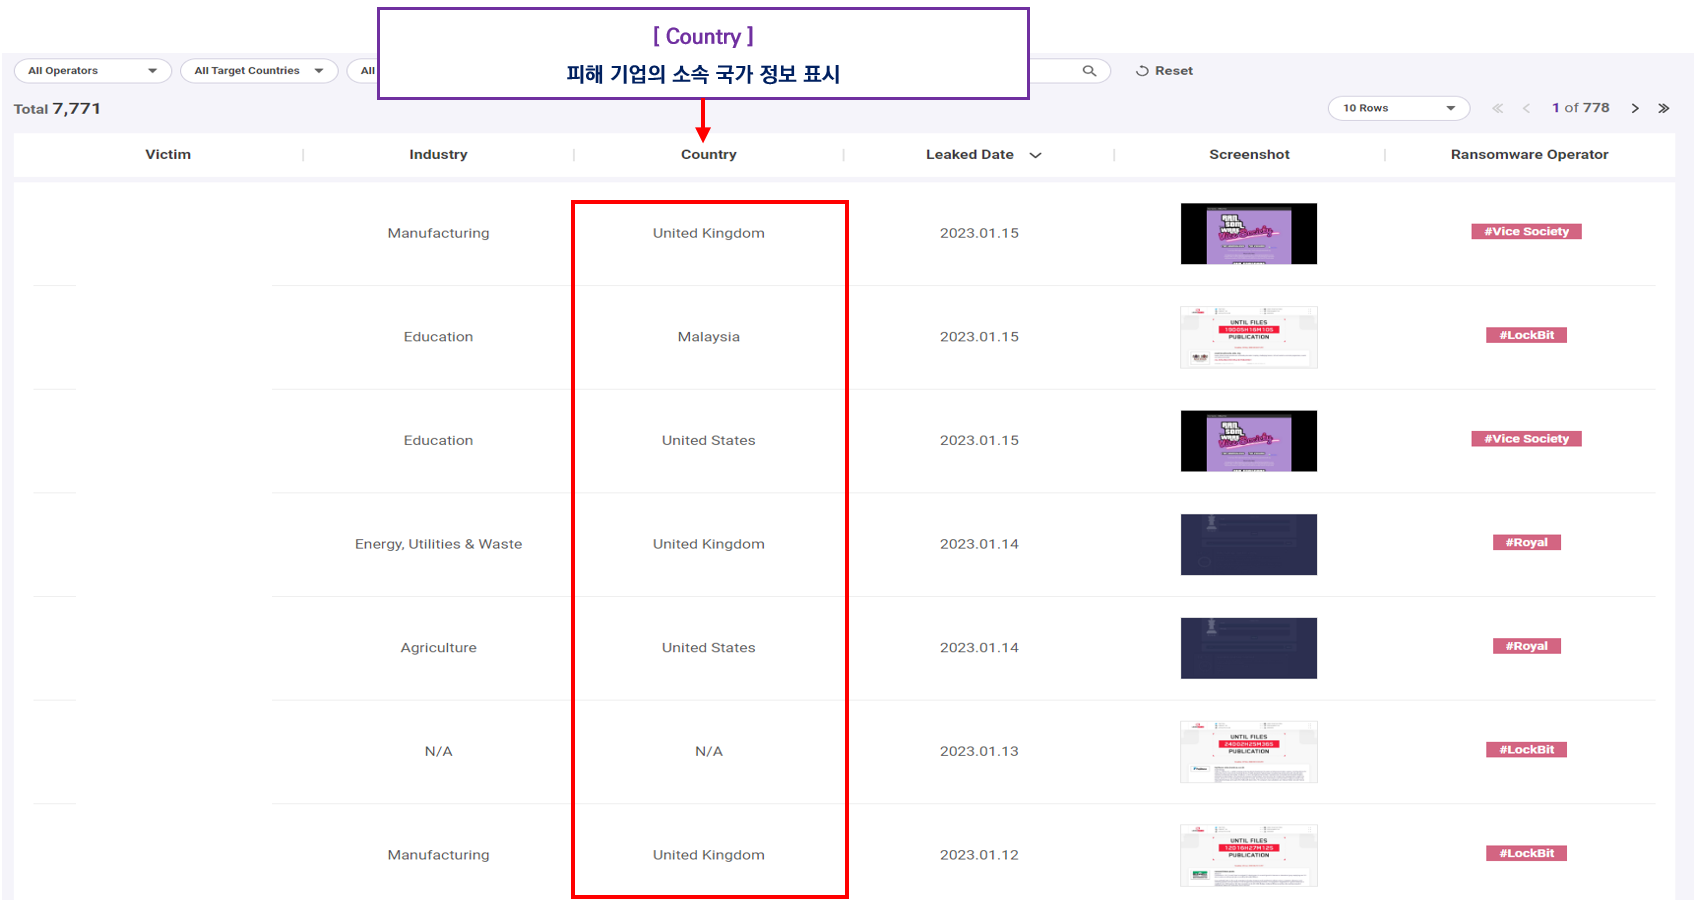1699x909 pixels.
Task: Open Malaysia row LockBit screenshot thumbnail
Action: (x=1249, y=337)
